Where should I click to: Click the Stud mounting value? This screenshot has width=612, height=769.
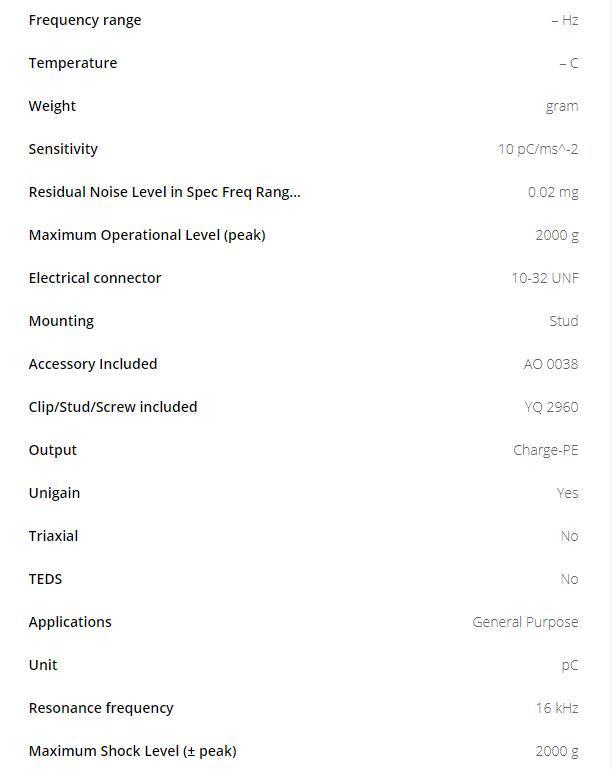click(564, 321)
